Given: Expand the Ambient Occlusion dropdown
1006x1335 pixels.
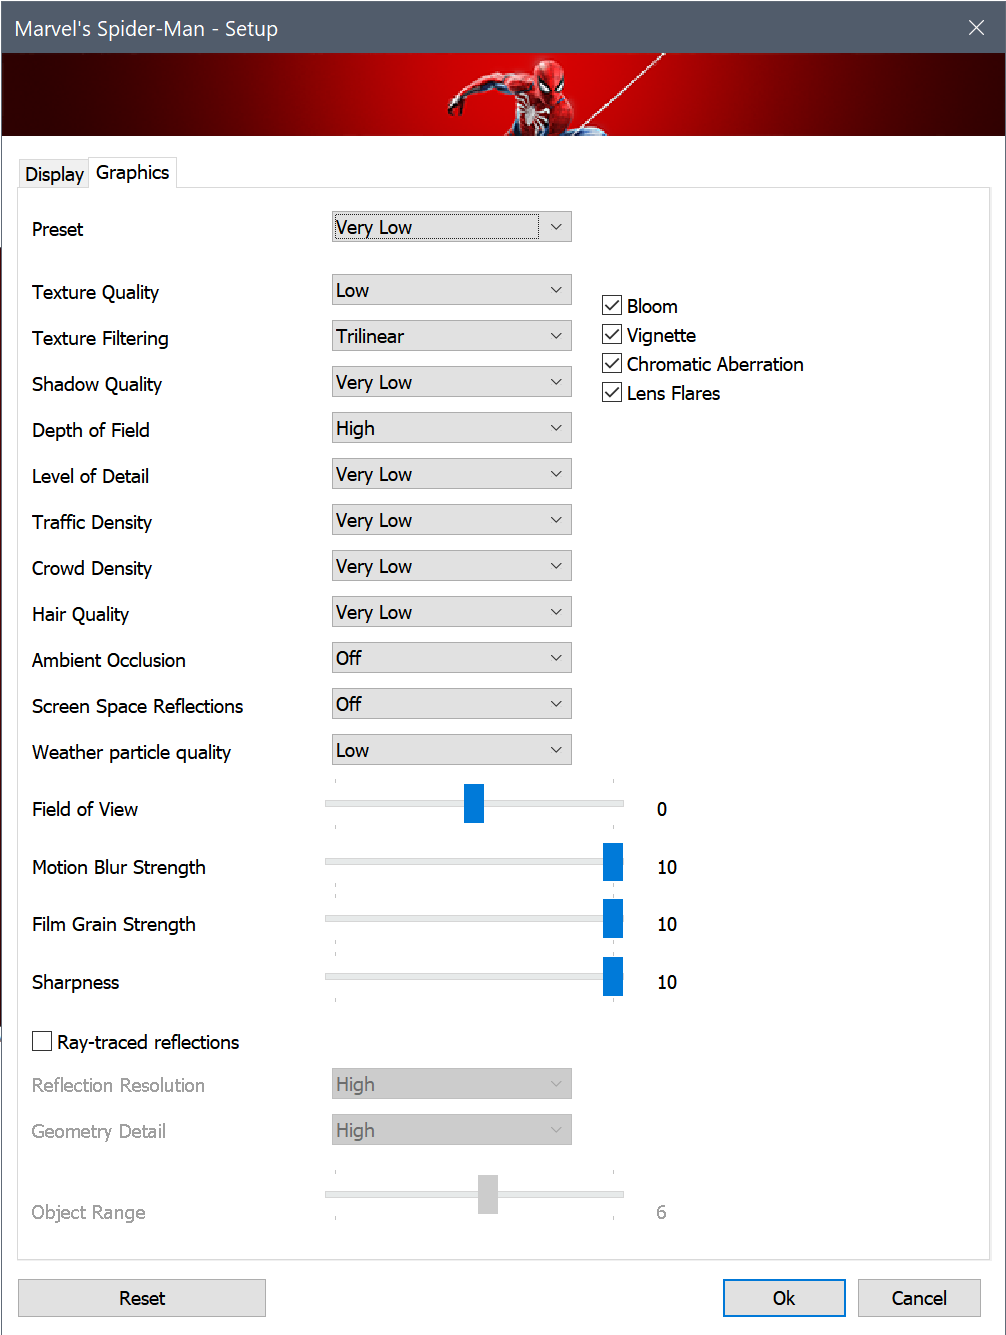Looking at the screenshot, I should (452, 658).
